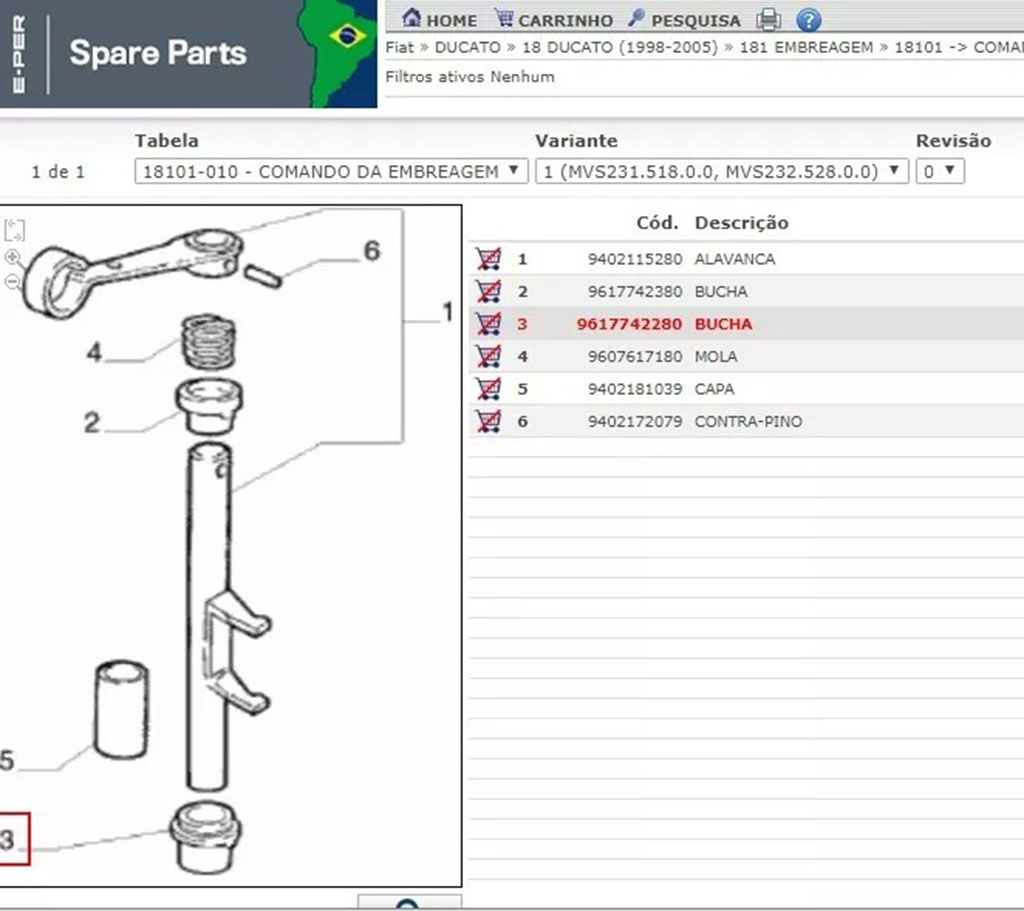Expand the Variante dropdown selector
The width and height of the screenshot is (1024, 911).
tap(721, 171)
